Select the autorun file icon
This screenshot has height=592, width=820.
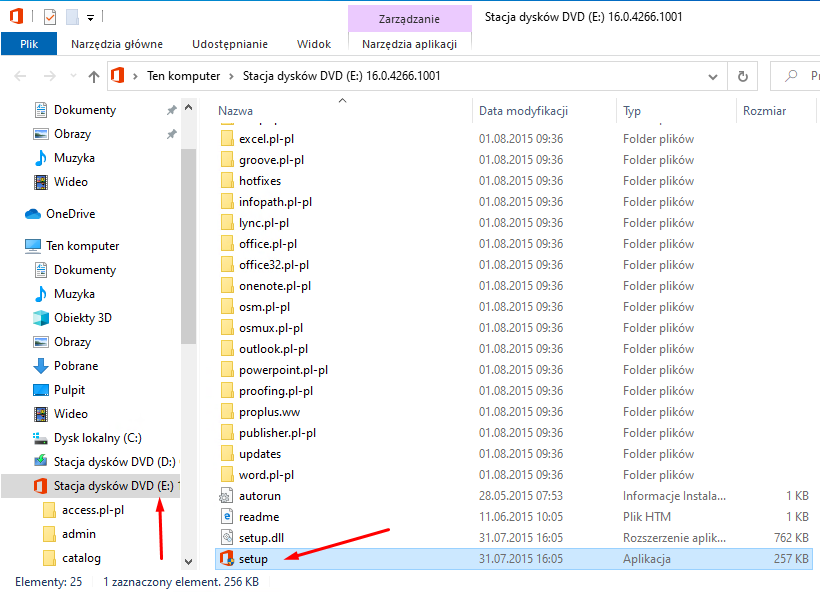[x=226, y=496]
